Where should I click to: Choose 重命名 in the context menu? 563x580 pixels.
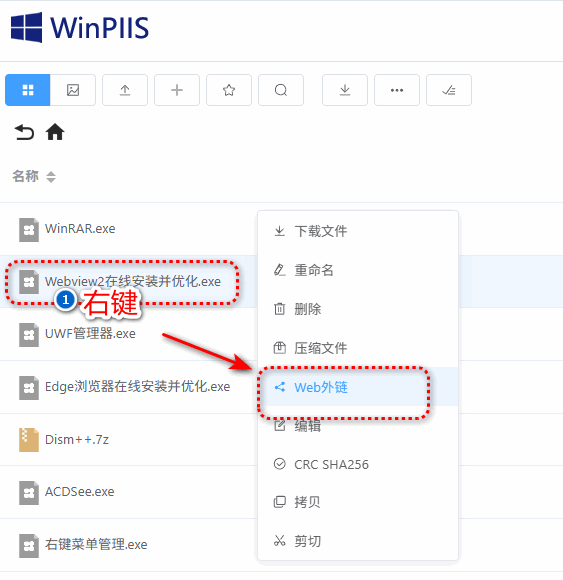(x=358, y=270)
